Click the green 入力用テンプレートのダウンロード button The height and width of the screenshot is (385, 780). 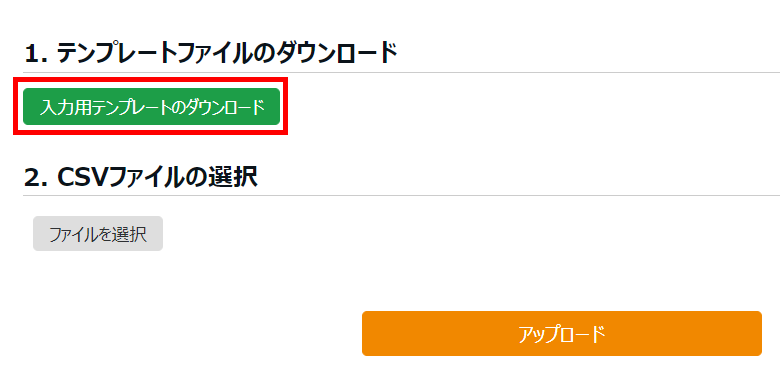[151, 106]
